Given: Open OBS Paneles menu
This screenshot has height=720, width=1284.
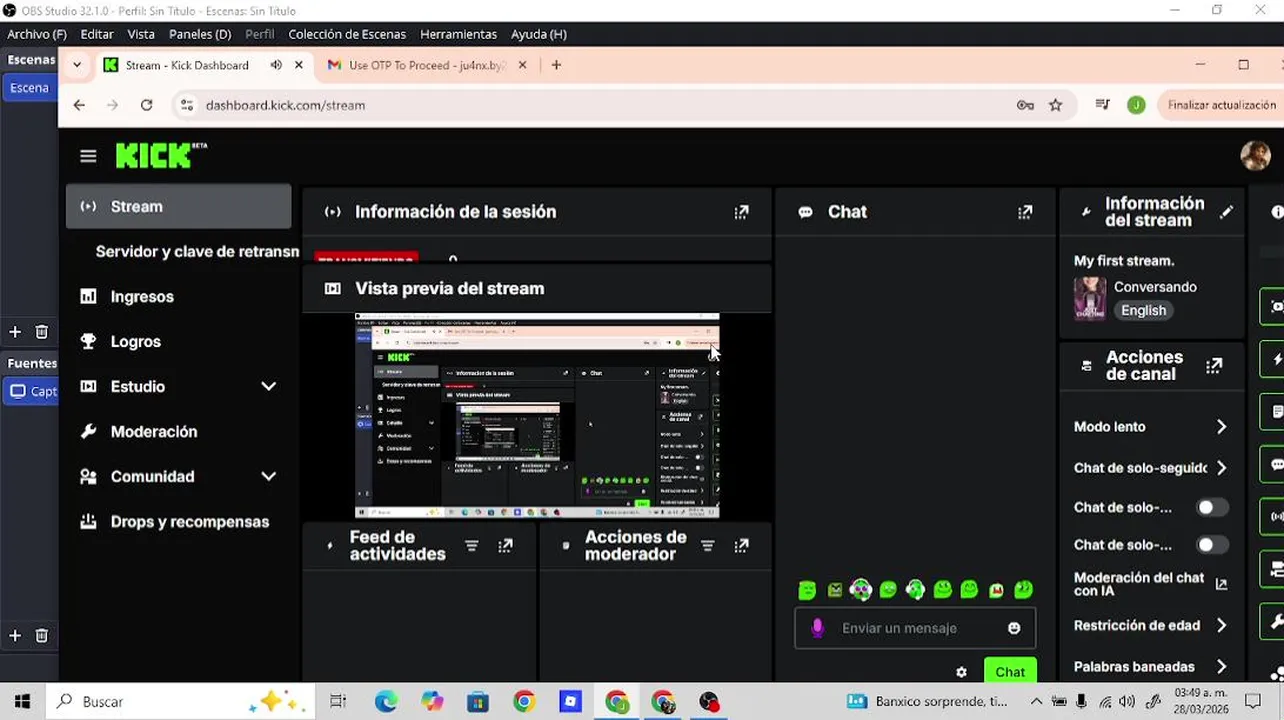Looking at the screenshot, I should point(200,34).
